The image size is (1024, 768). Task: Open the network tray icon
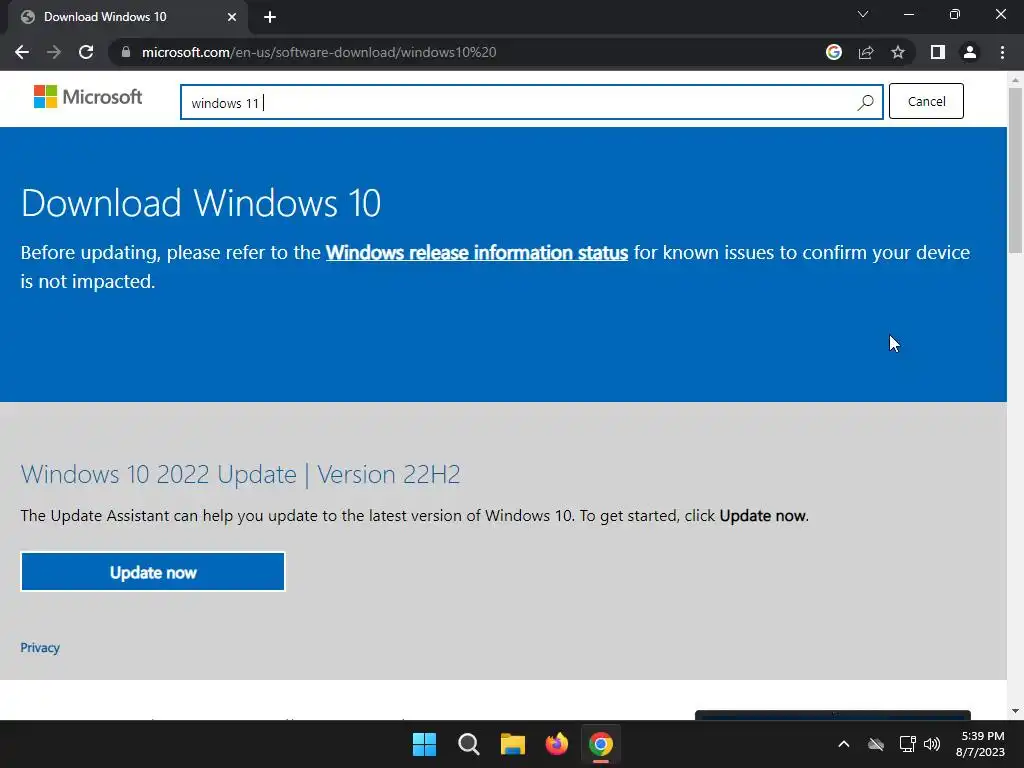click(907, 744)
